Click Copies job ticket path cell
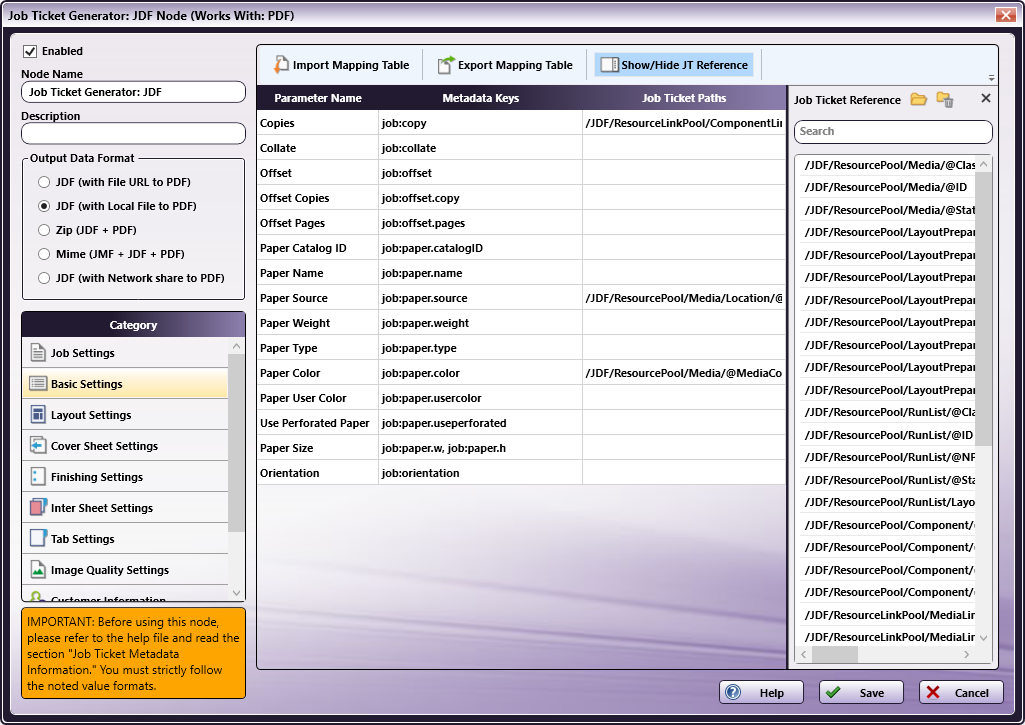The image size is (1025, 725). [x=684, y=123]
